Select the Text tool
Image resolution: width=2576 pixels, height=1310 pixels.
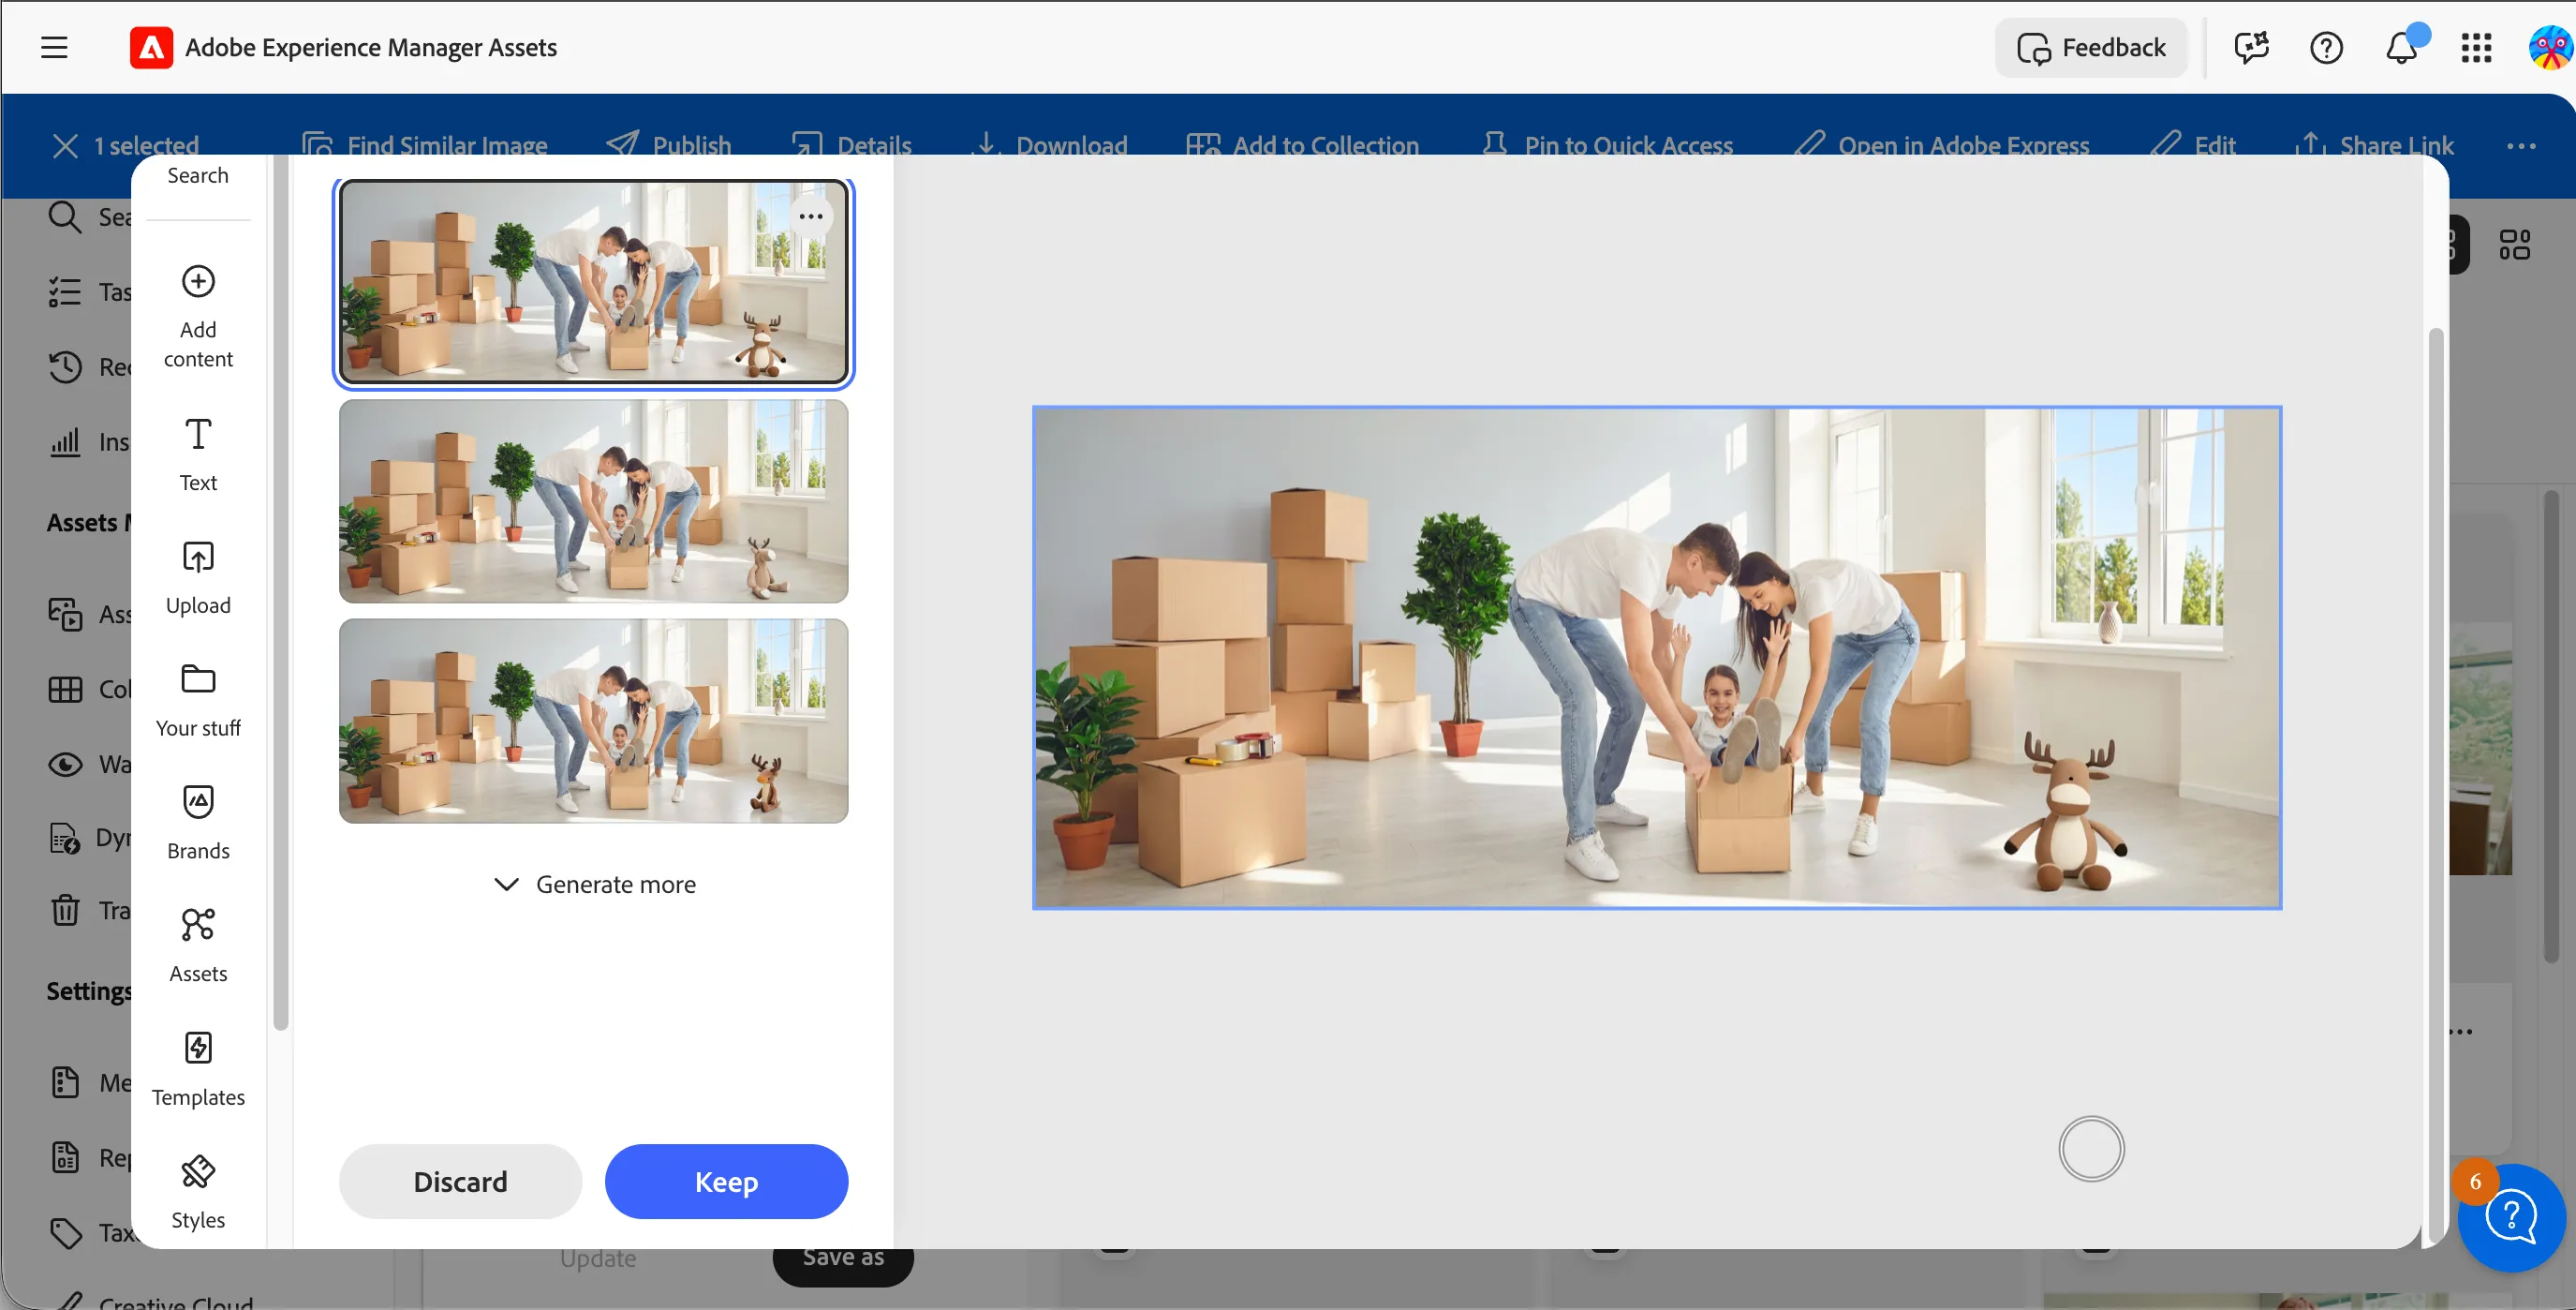(x=198, y=455)
